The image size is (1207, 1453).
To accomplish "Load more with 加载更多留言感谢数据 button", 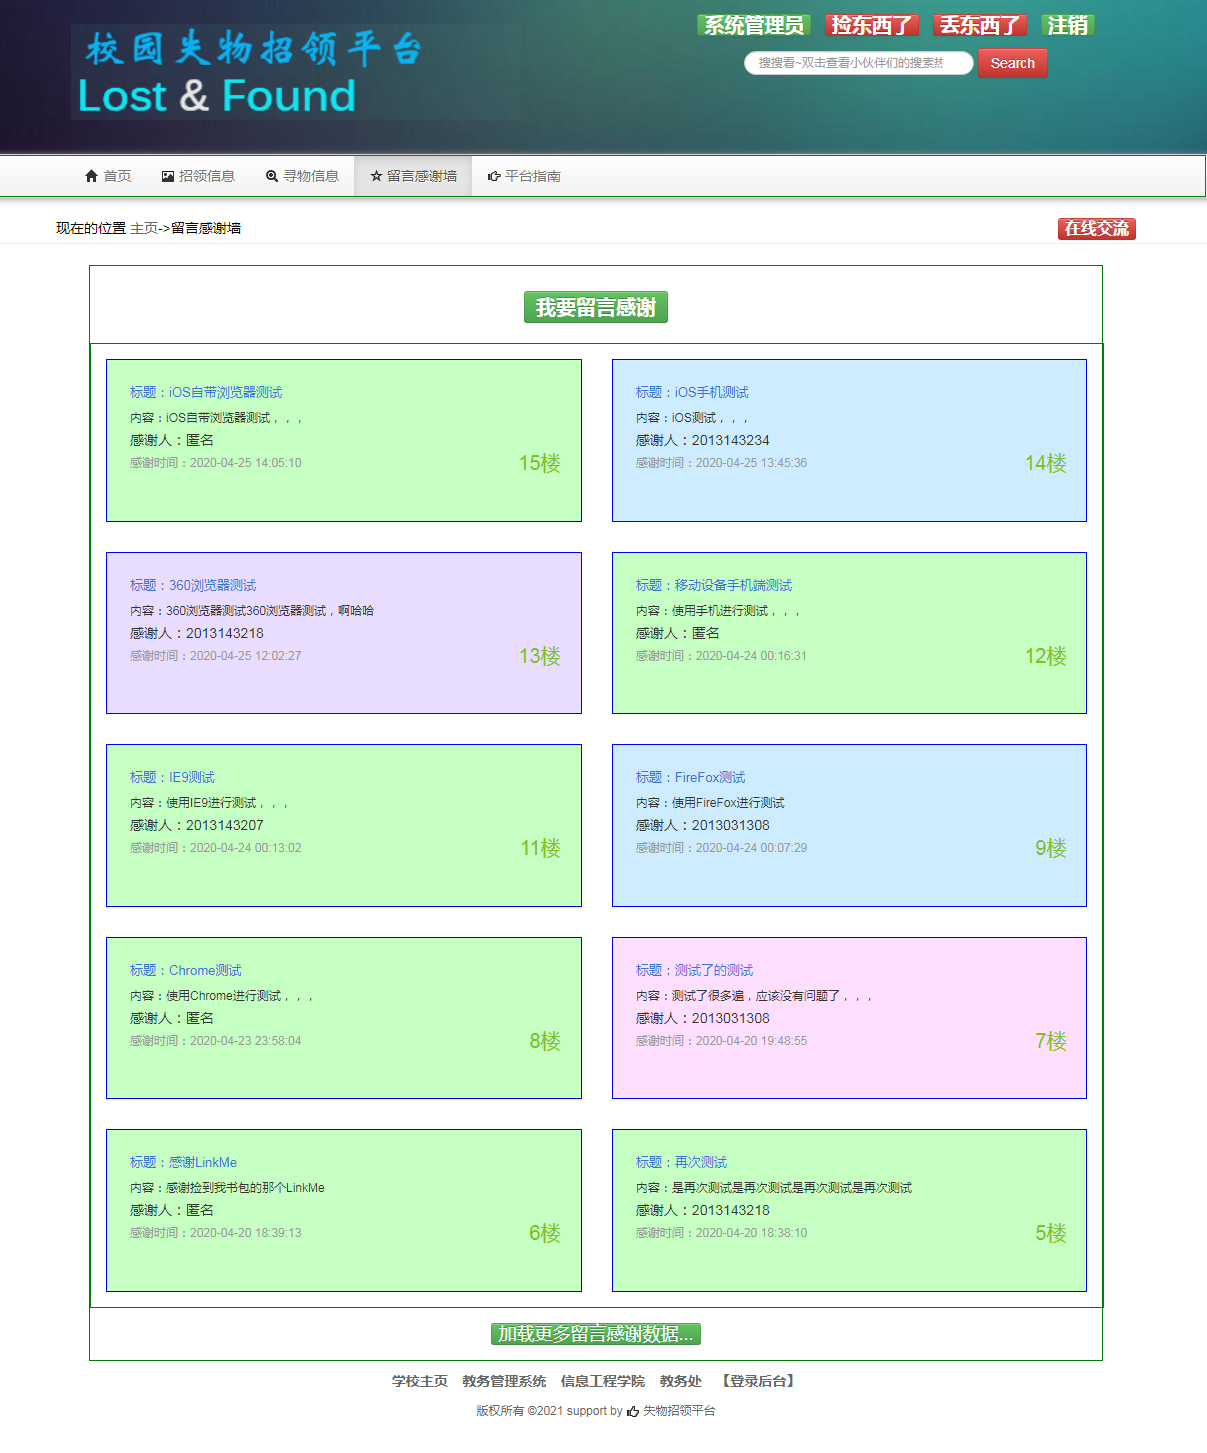I will point(595,1334).
